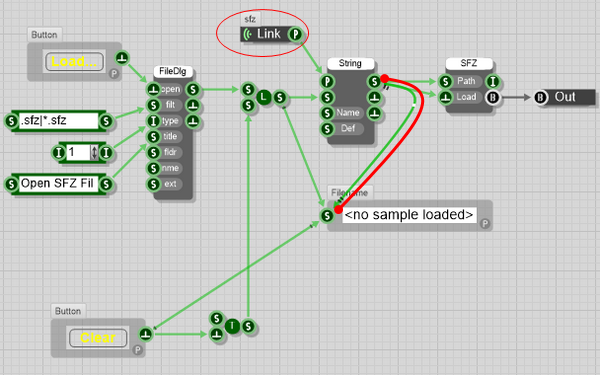Click the stepper arrows on the integer box

tap(94, 152)
